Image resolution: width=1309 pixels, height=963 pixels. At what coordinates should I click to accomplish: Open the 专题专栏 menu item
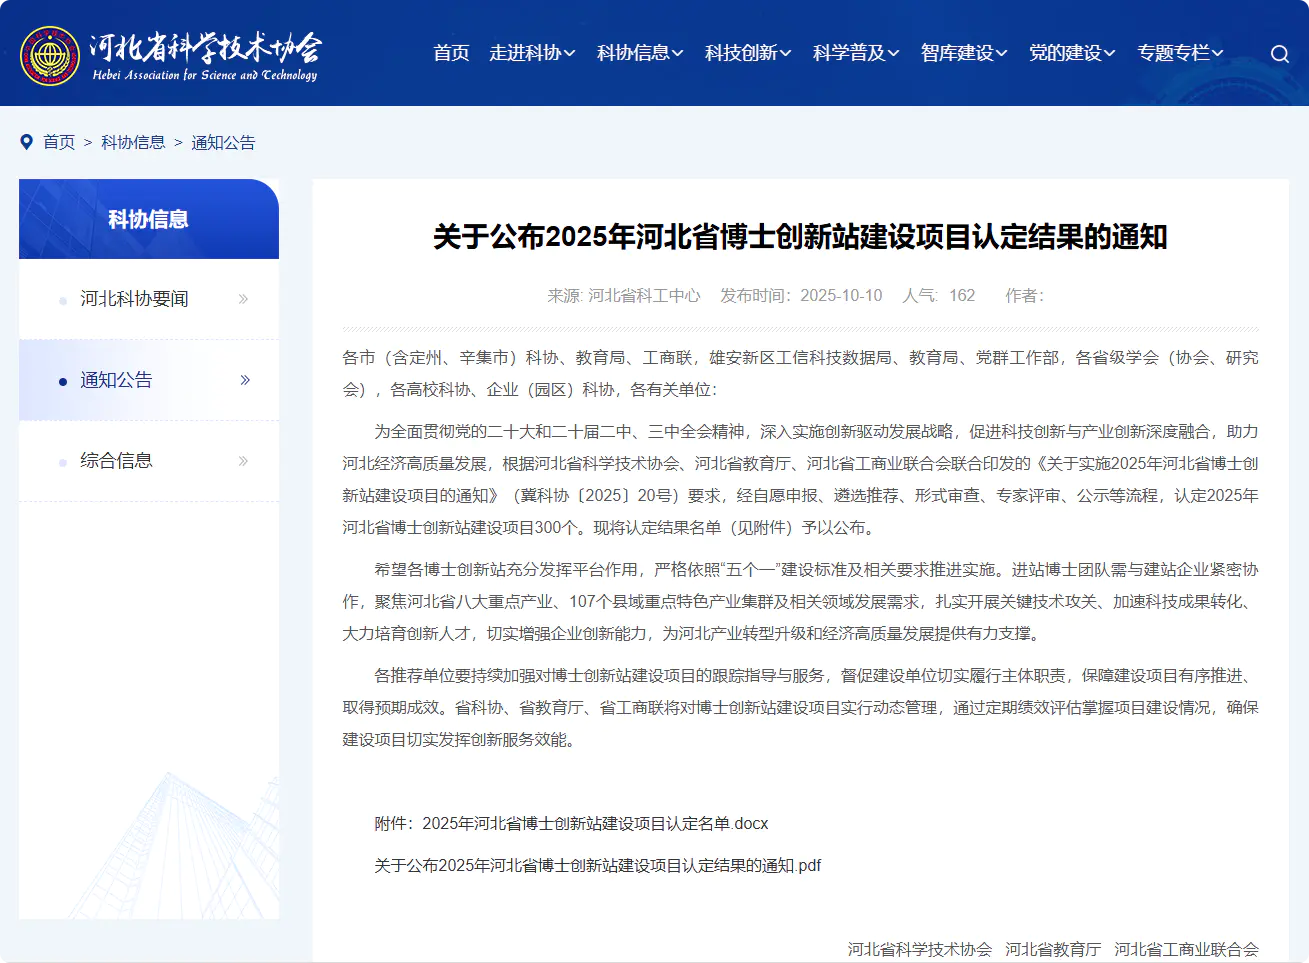(1179, 53)
